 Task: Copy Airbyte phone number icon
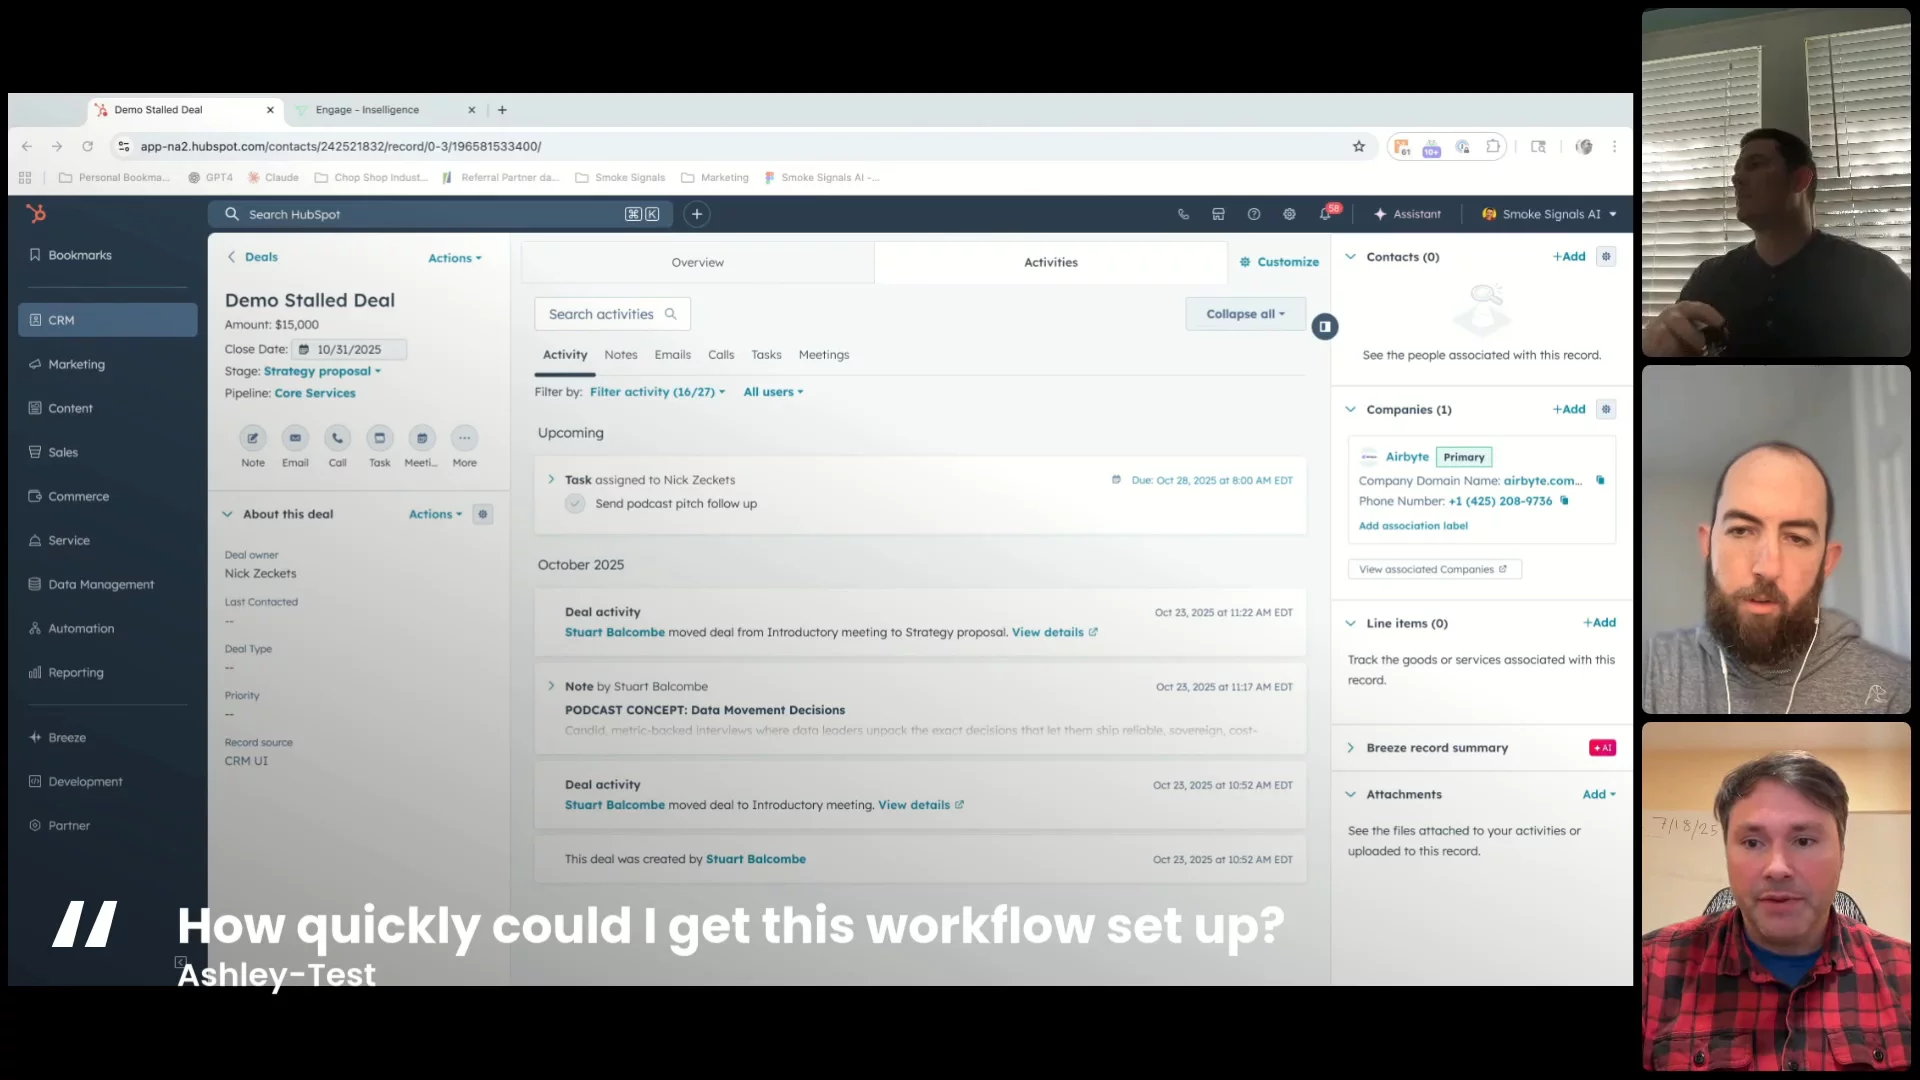click(1565, 501)
